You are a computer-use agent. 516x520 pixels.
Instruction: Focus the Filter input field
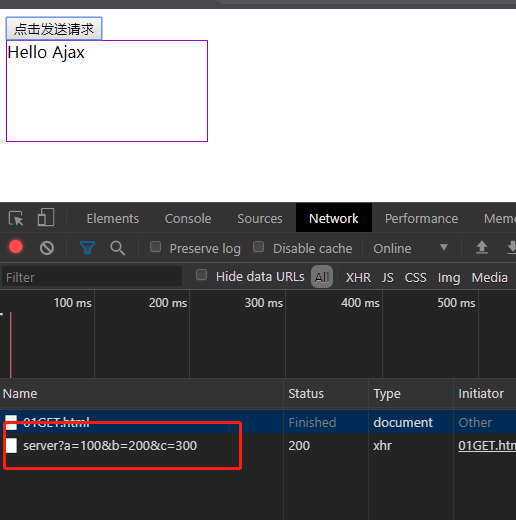pyautogui.click(x=92, y=277)
